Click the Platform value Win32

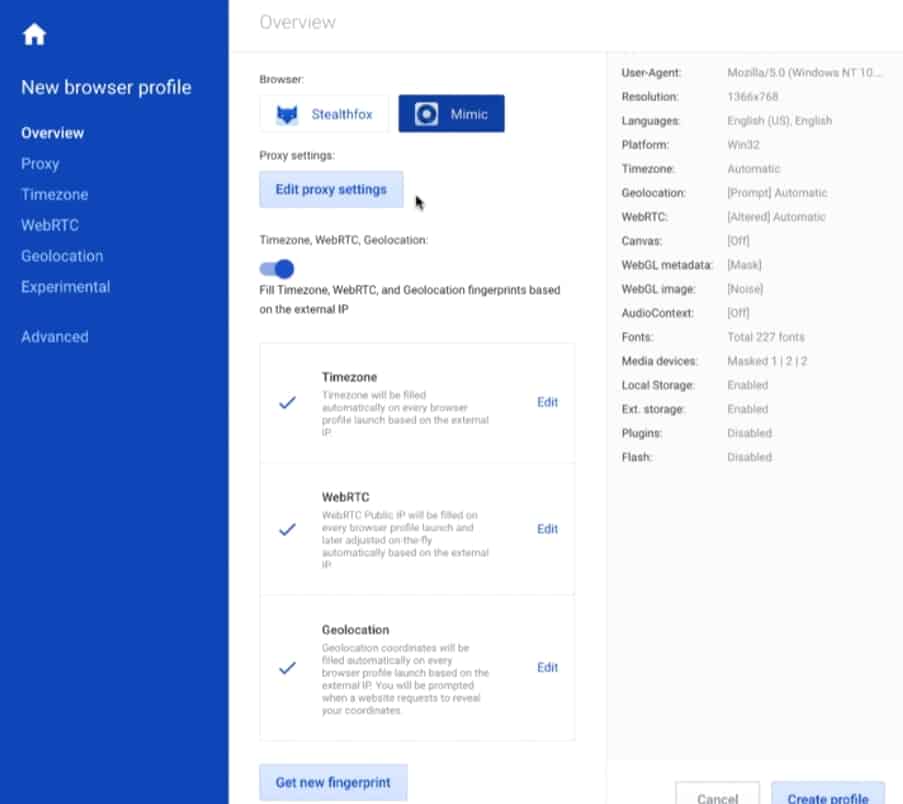click(x=743, y=145)
